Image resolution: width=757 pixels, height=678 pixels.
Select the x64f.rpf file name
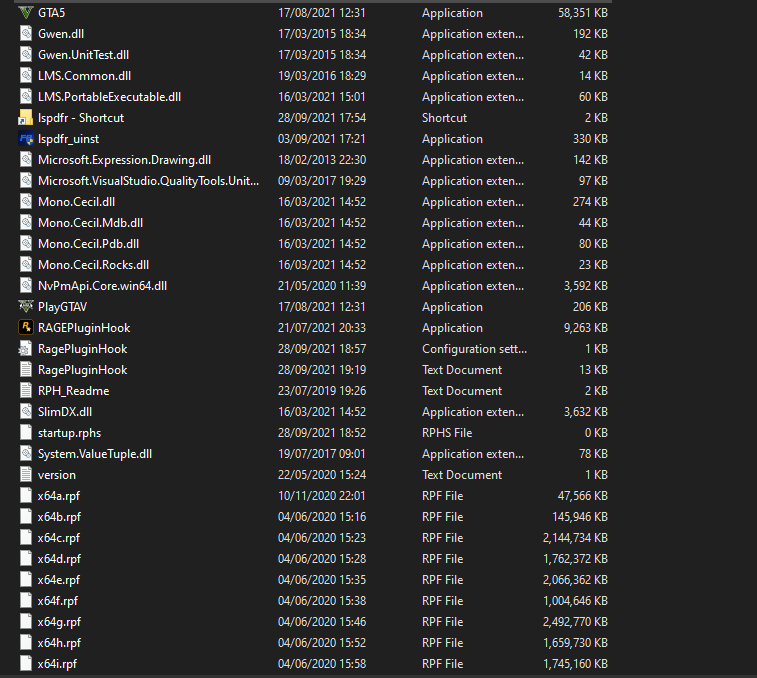[x=58, y=601]
